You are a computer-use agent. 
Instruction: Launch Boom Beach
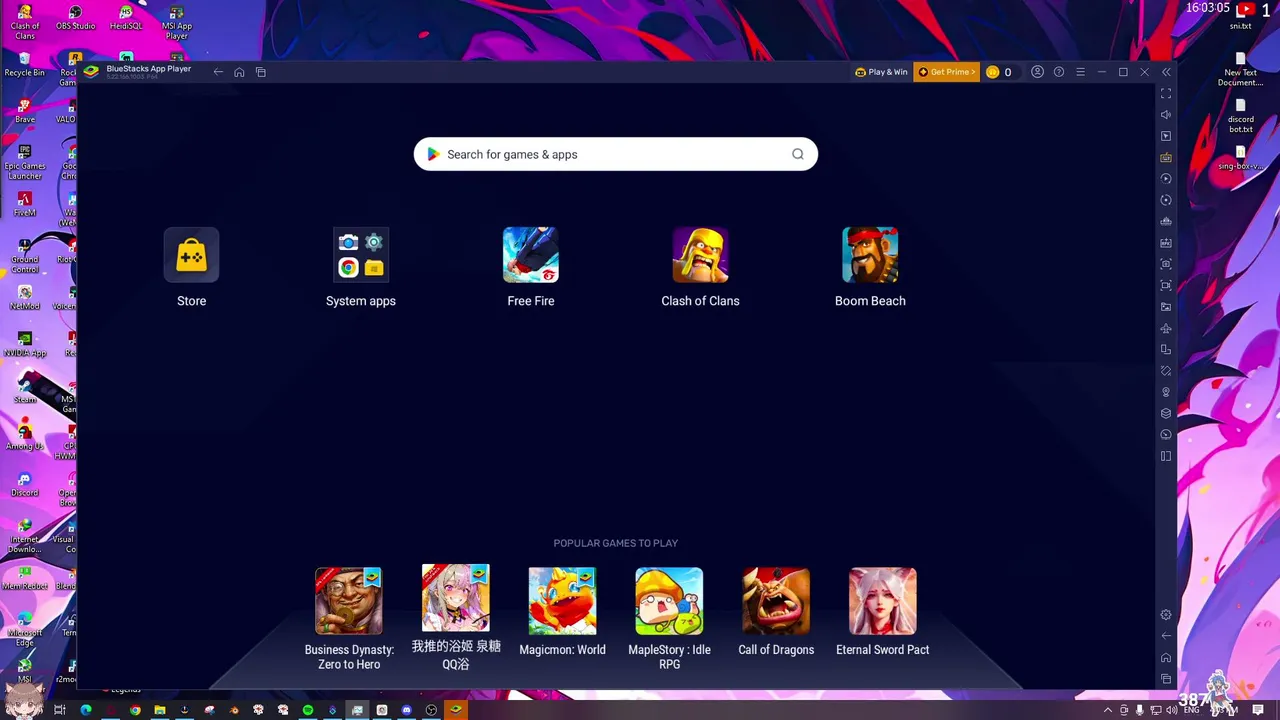[870, 256]
